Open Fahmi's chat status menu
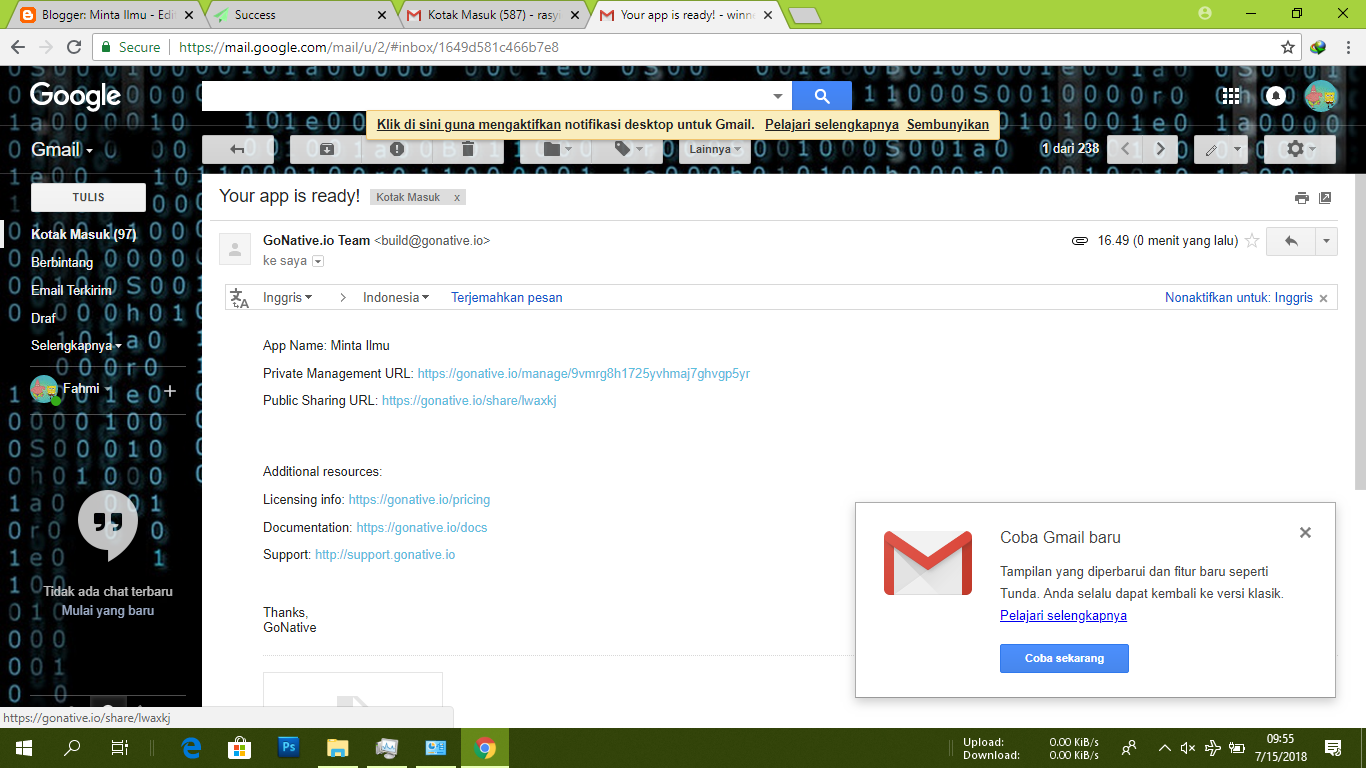Viewport: 1366px width, 768px height. (87, 388)
